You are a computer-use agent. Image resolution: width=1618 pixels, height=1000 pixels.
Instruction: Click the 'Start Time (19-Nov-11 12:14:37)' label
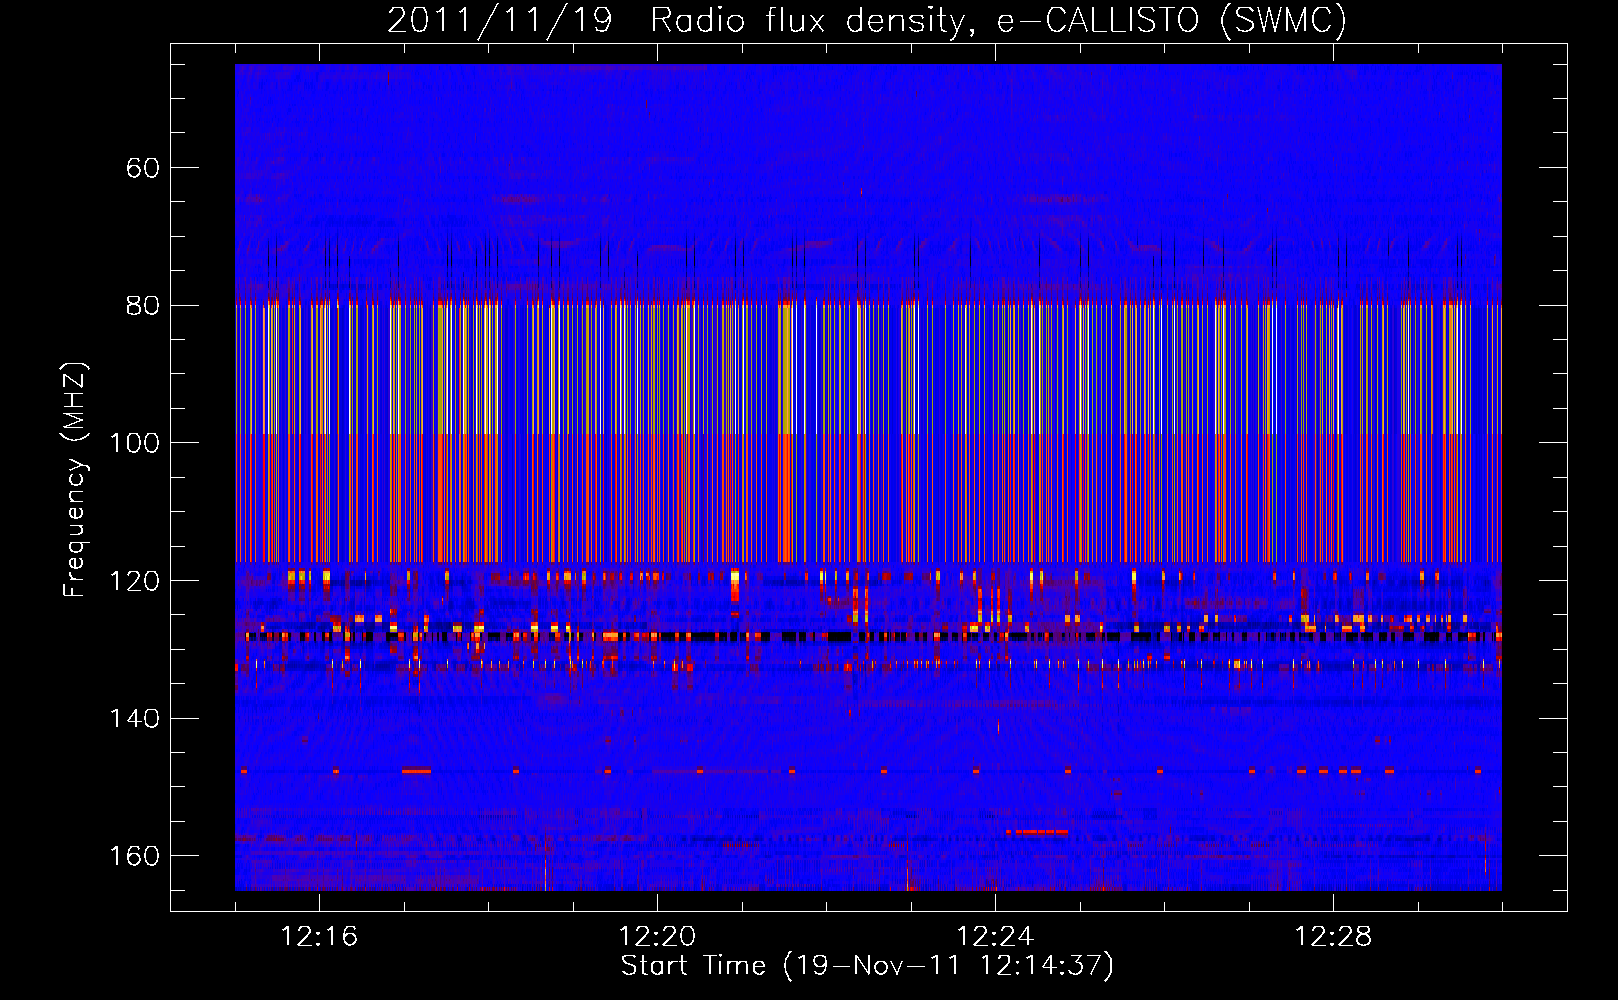[867, 966]
